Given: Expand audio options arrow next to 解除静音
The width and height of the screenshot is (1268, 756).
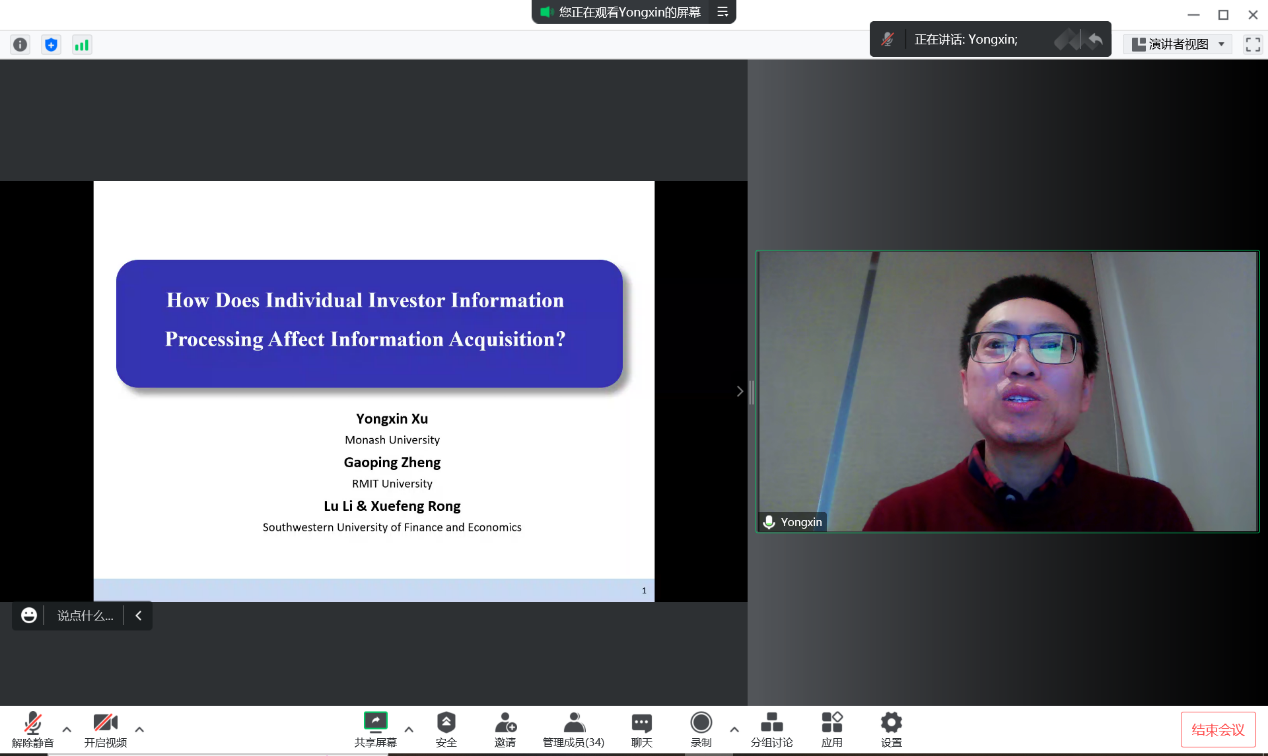Looking at the screenshot, I should [67, 729].
